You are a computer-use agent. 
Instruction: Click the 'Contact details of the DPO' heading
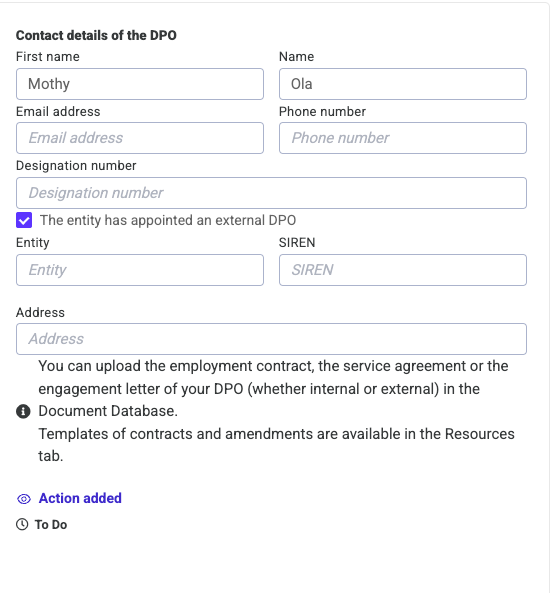click(96, 35)
